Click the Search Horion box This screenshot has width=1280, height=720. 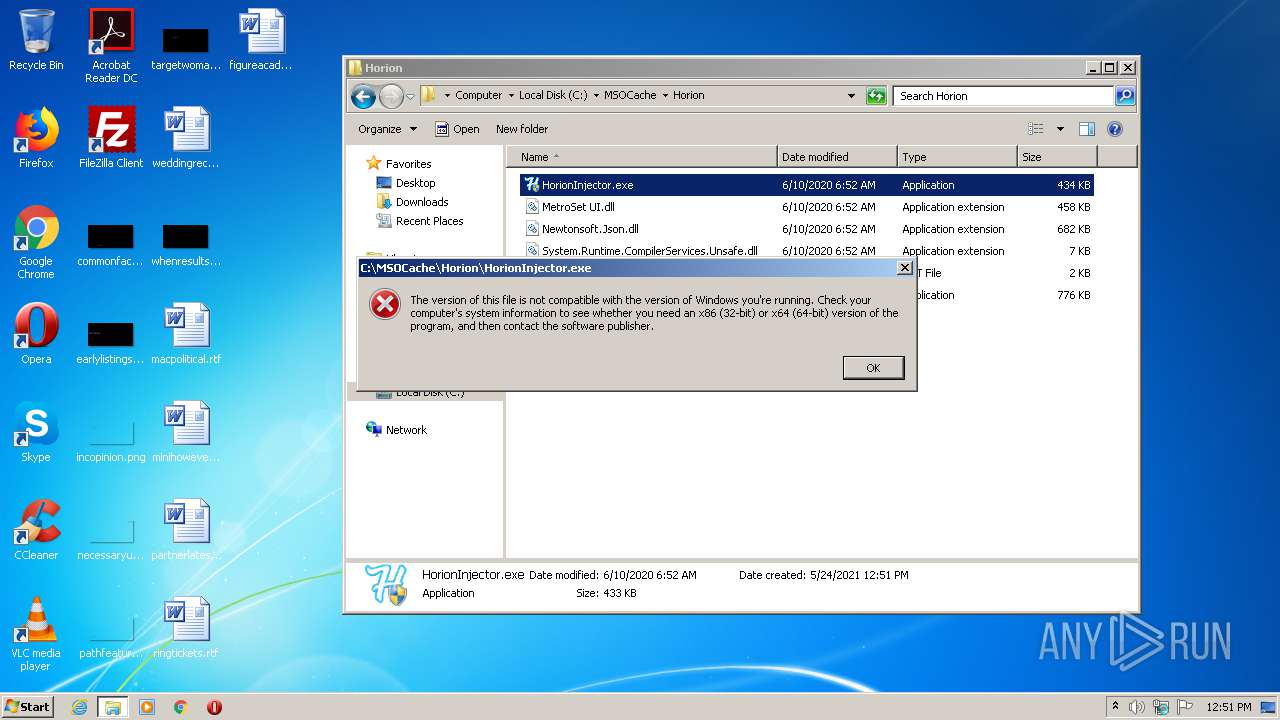(1003, 96)
